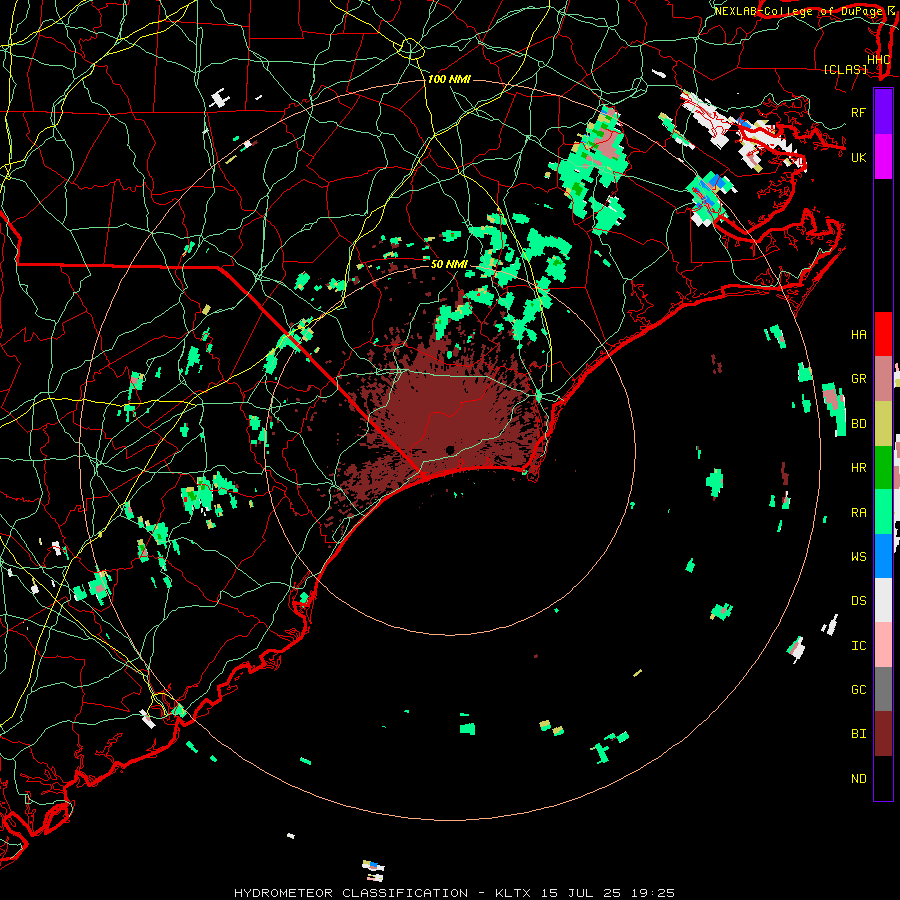Viewport: 900px width, 900px height.
Task: Click the brown BI biological swatch
Action: click(x=883, y=734)
